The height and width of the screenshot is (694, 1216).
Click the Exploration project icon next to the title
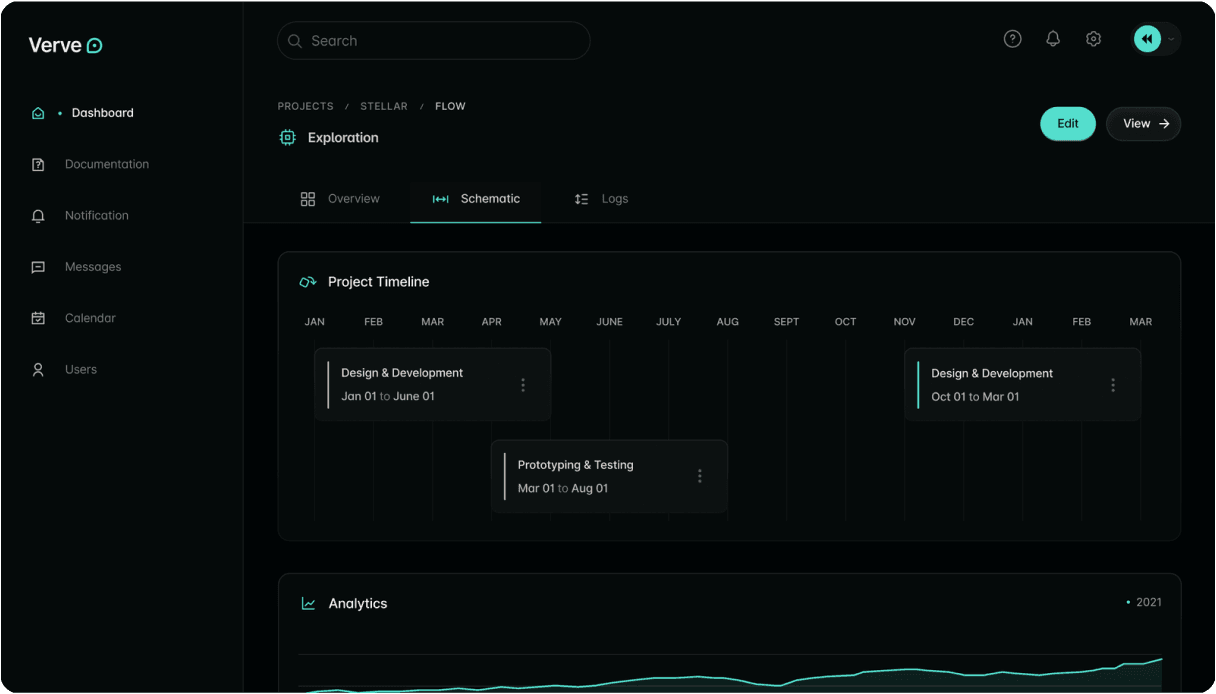coord(288,137)
